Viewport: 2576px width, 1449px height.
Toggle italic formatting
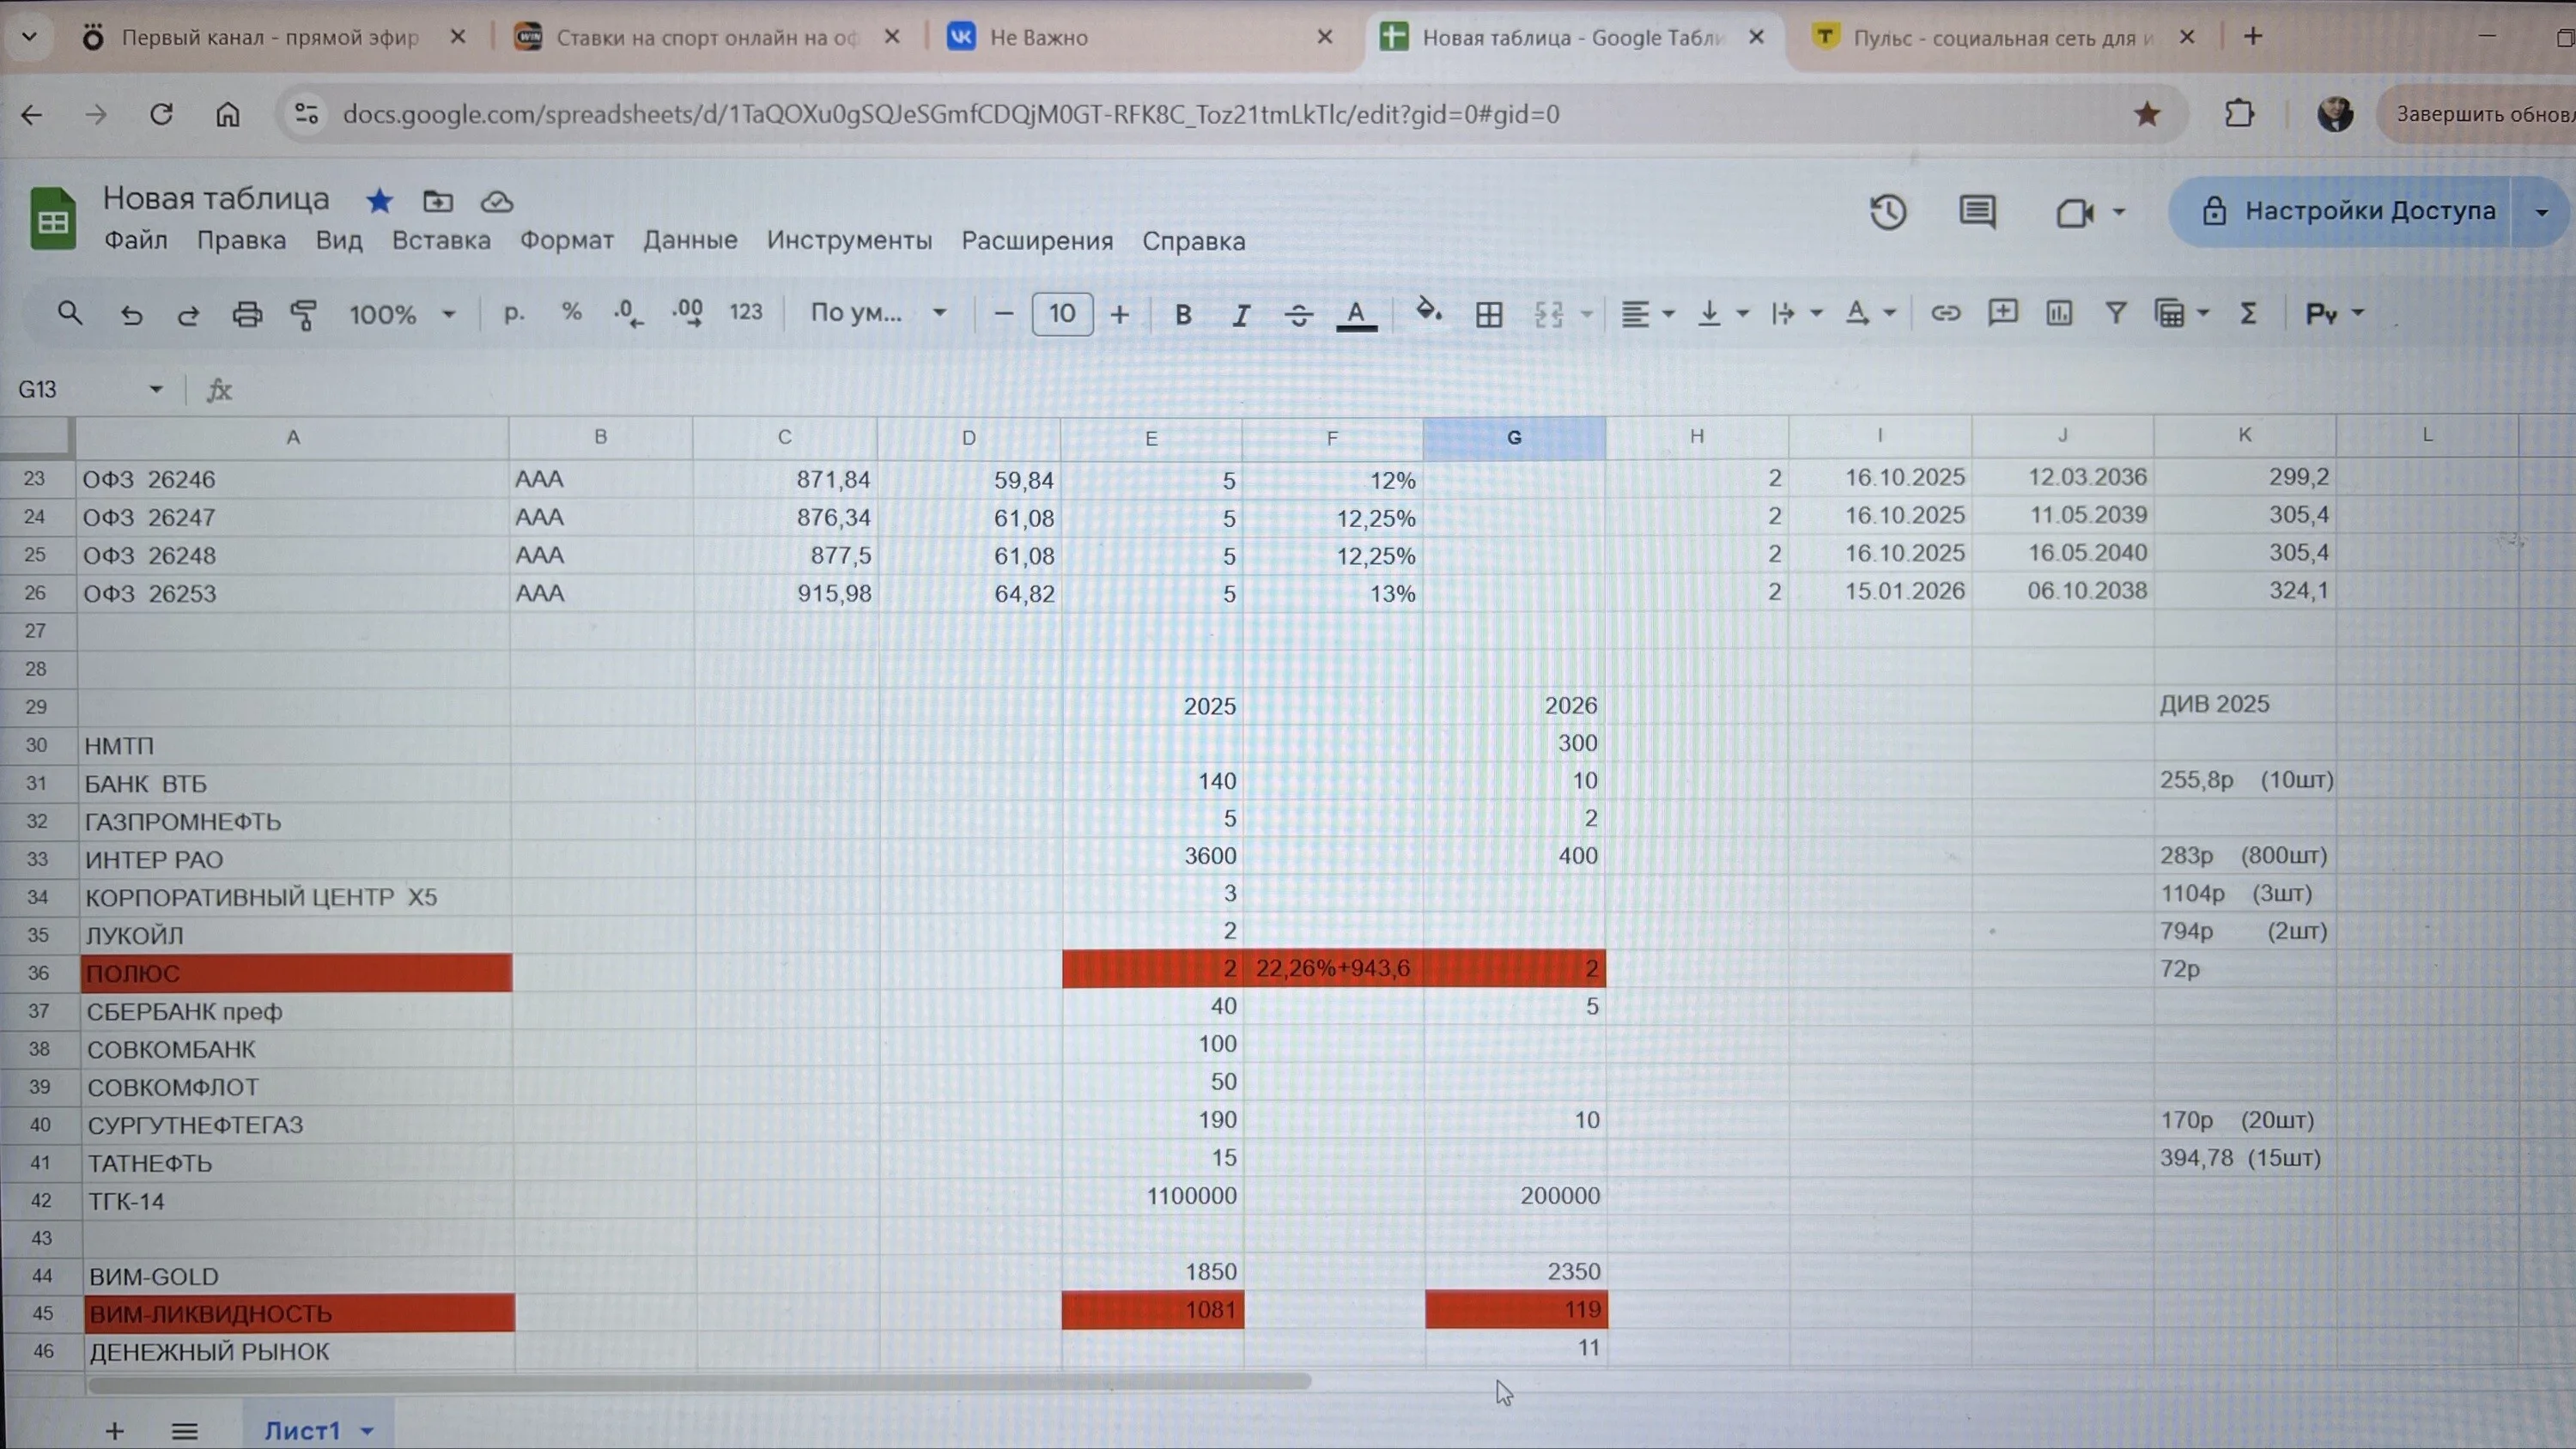point(1241,315)
